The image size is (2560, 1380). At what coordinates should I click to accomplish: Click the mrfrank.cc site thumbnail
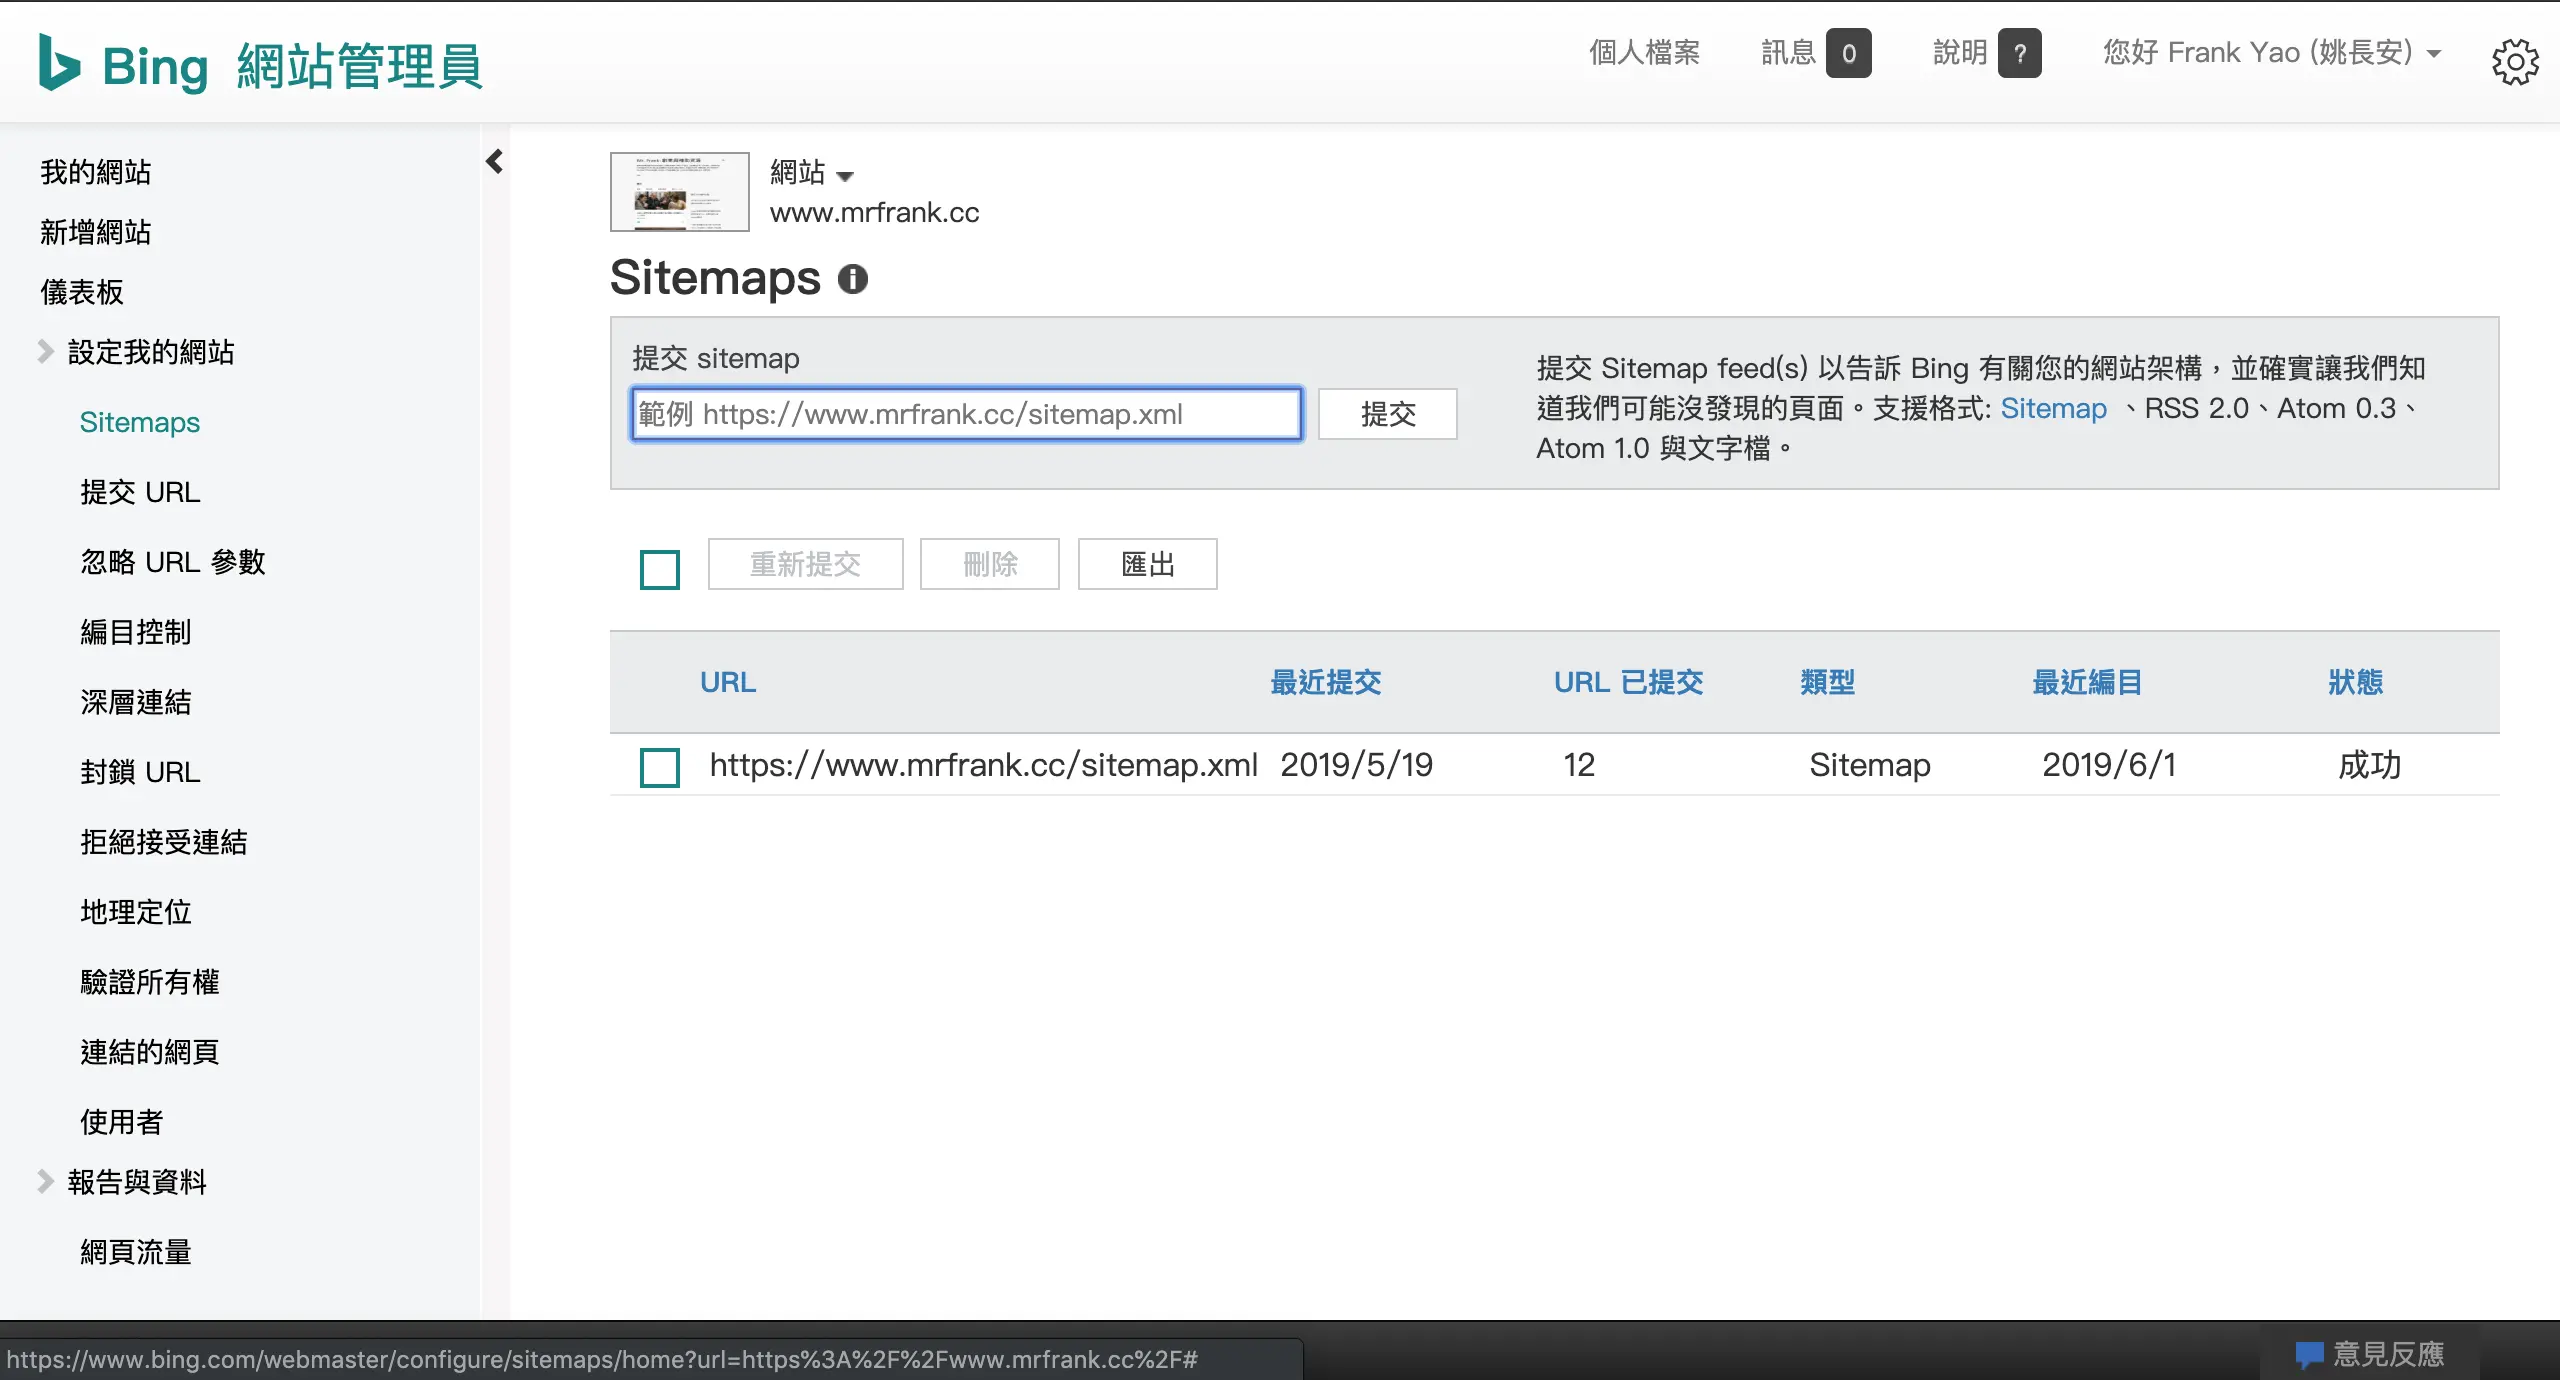tap(680, 192)
